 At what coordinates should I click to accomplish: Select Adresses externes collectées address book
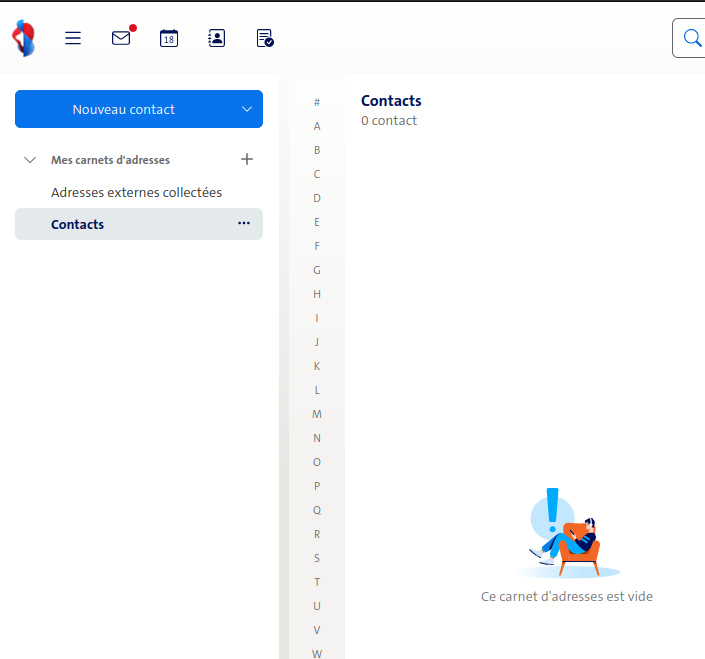tap(136, 192)
